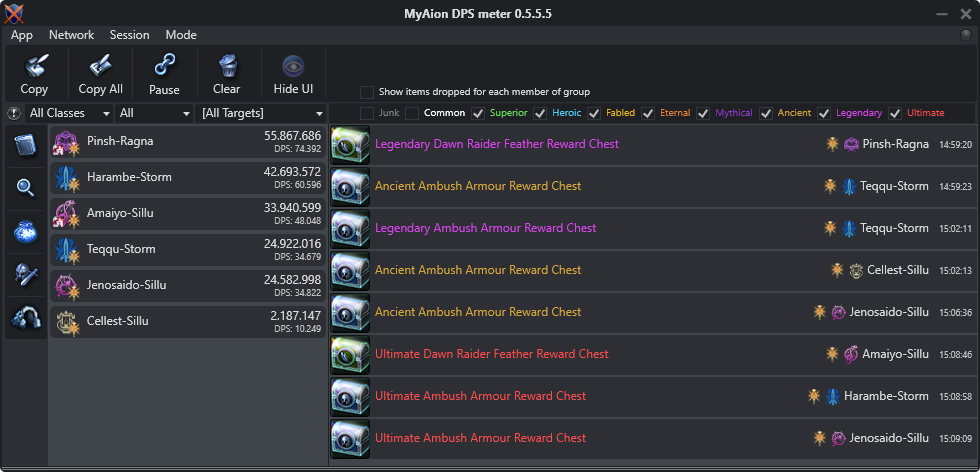Uncheck the Superior rarity filter

click(x=478, y=113)
